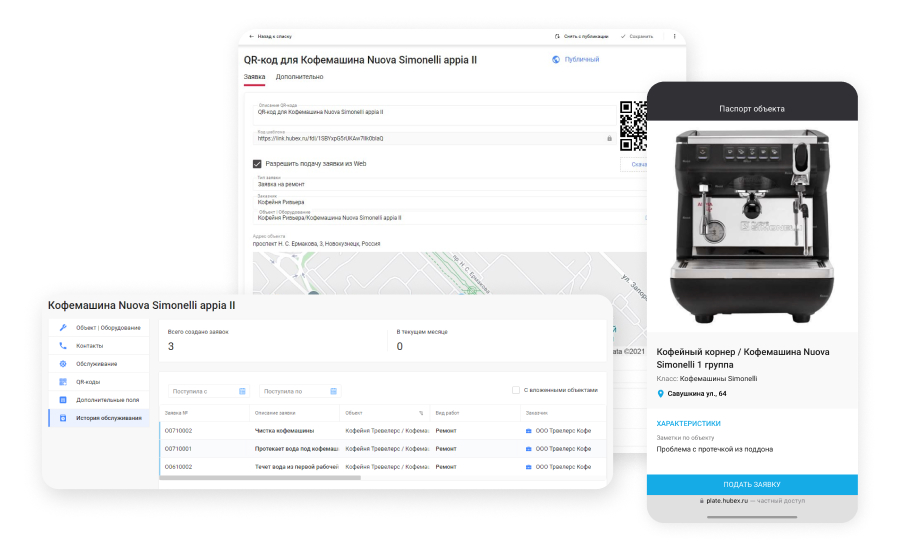Enable 'С вложенными объектами' checkbox
The height and width of the screenshot is (552, 900).
coord(516,390)
